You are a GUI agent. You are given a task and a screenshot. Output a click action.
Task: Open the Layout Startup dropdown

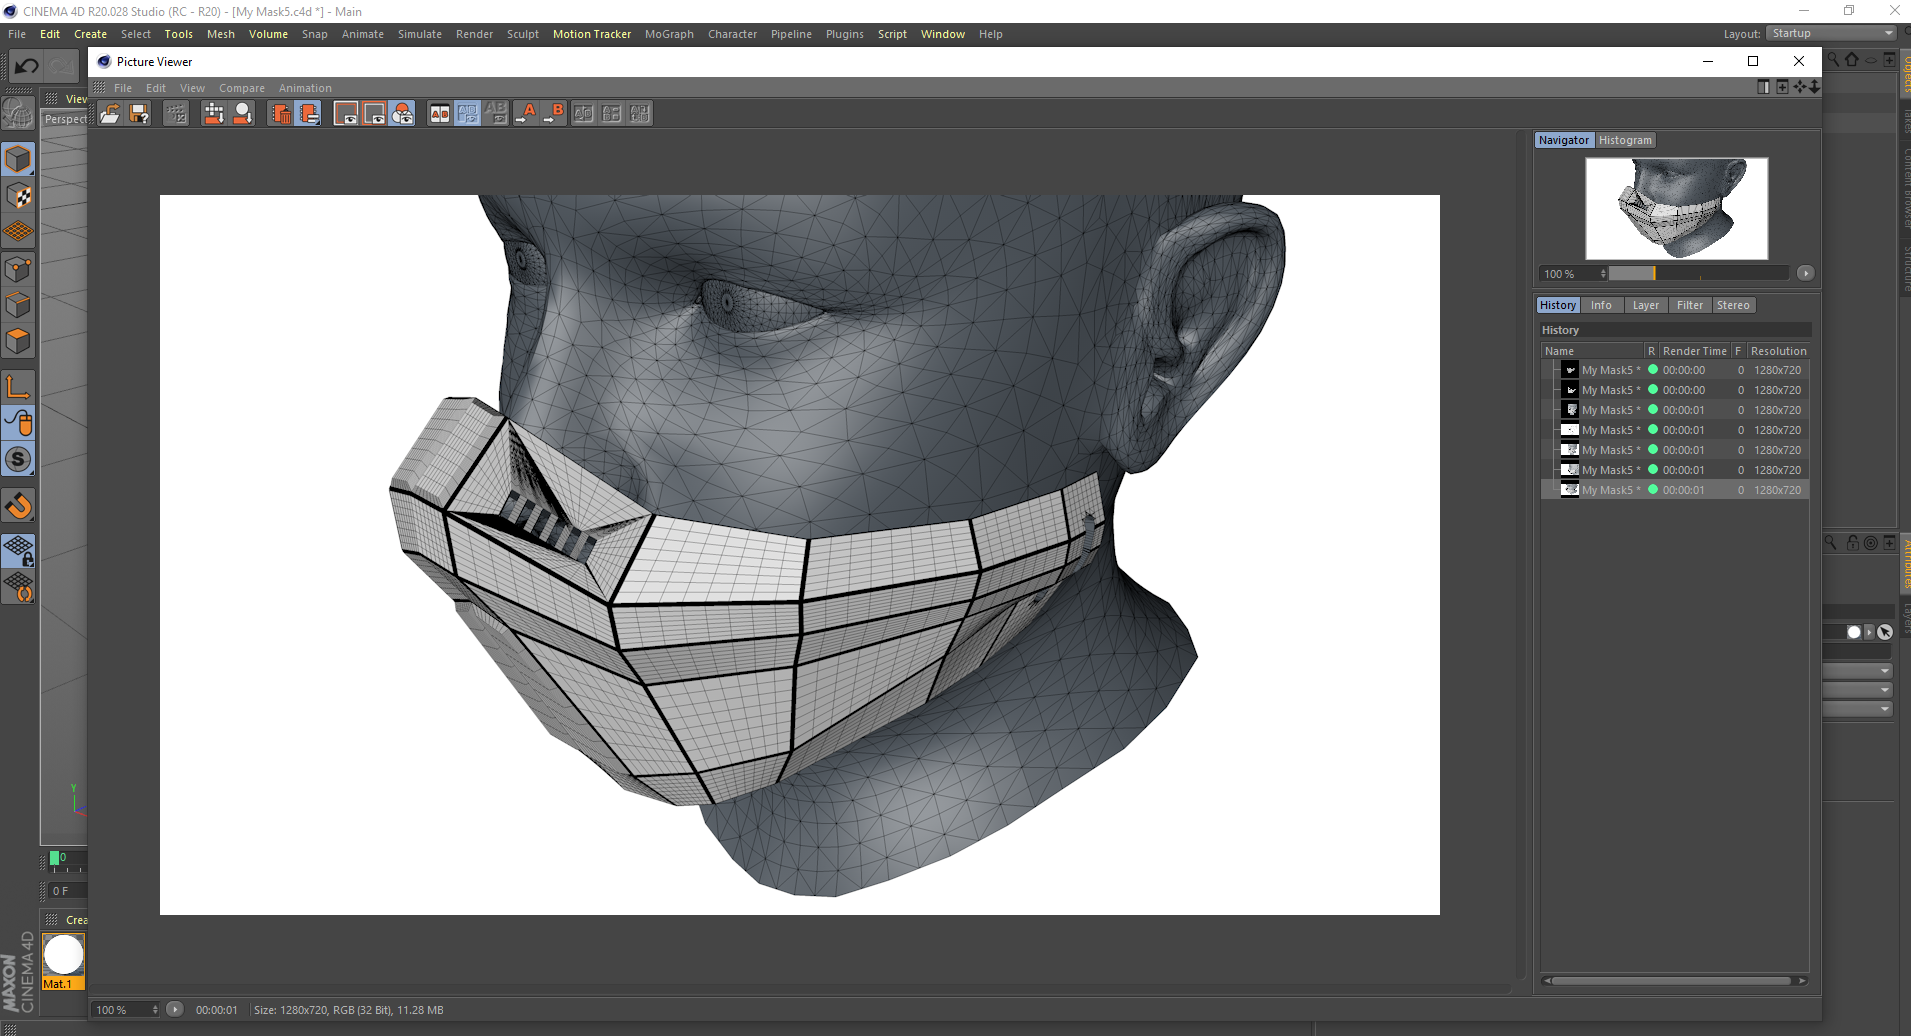1832,34
